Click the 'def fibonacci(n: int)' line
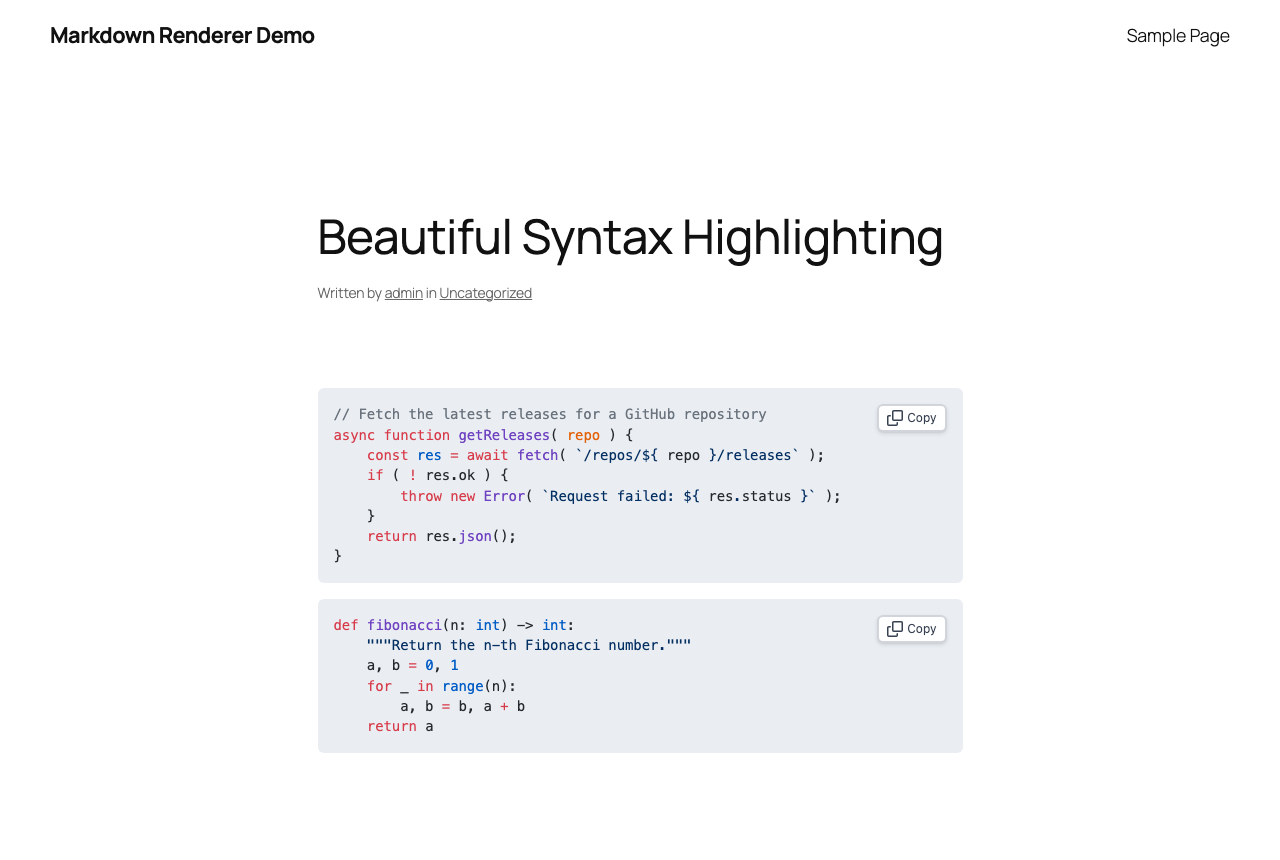The height and width of the screenshot is (860, 1280). pyautogui.click(x=455, y=625)
